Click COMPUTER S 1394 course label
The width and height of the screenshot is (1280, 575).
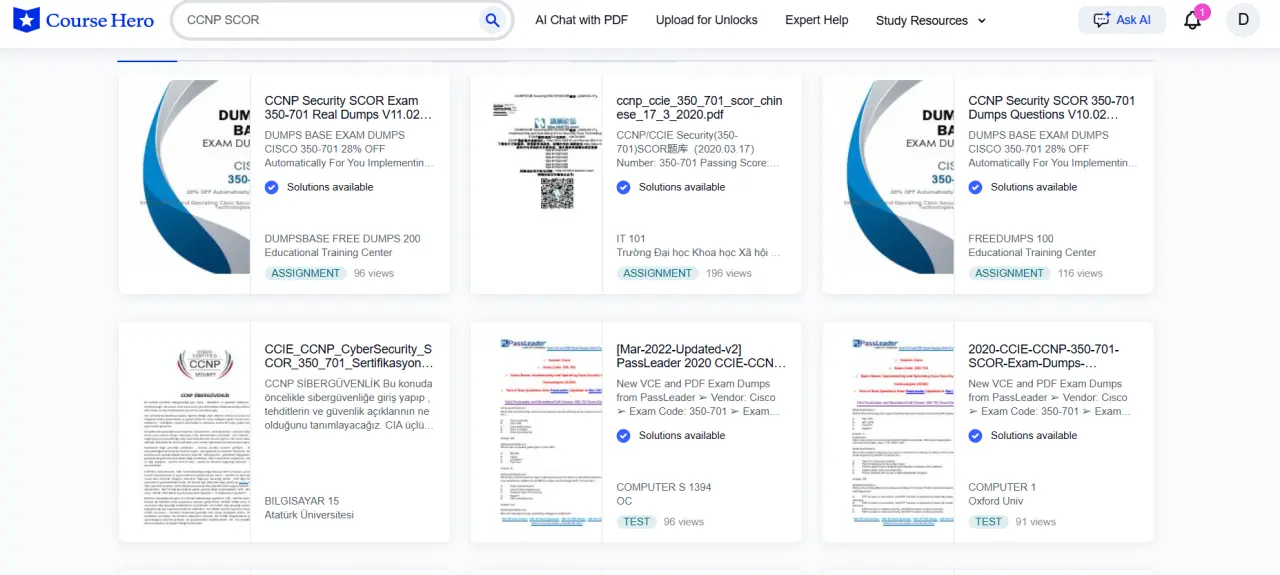point(664,487)
